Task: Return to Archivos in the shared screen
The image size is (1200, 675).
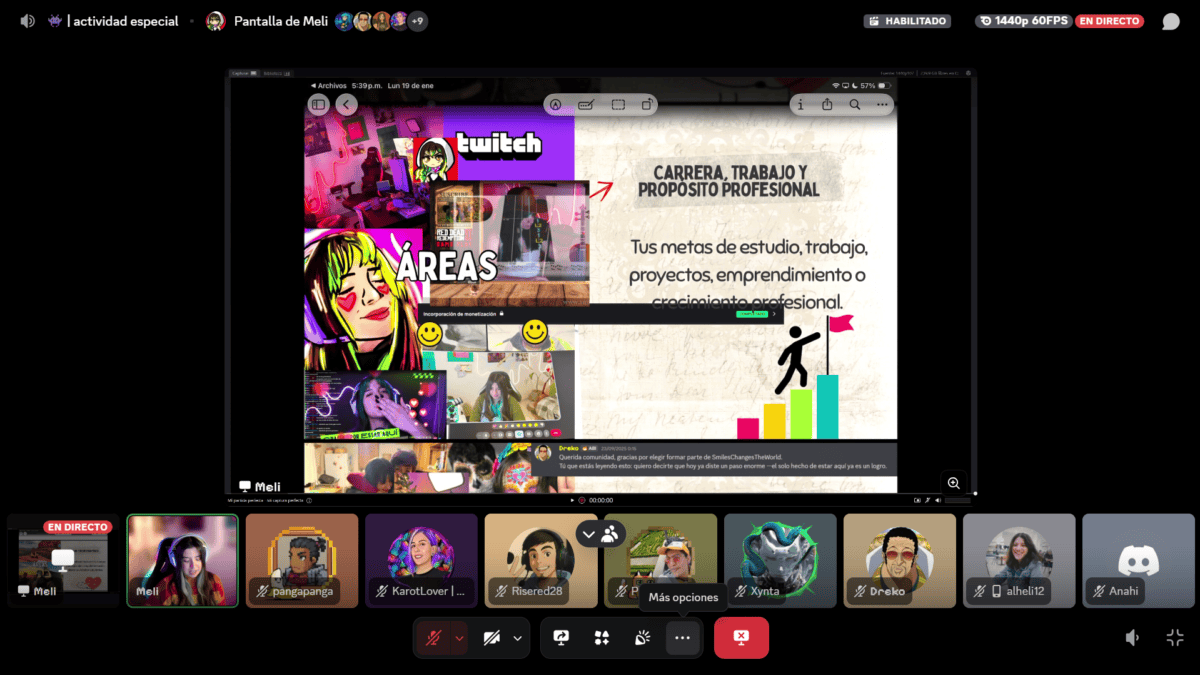Action: 328,86
